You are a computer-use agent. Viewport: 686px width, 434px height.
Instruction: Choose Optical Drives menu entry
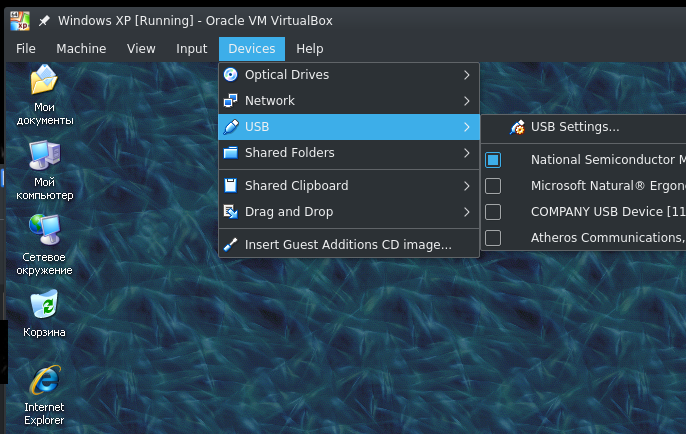[x=349, y=75]
